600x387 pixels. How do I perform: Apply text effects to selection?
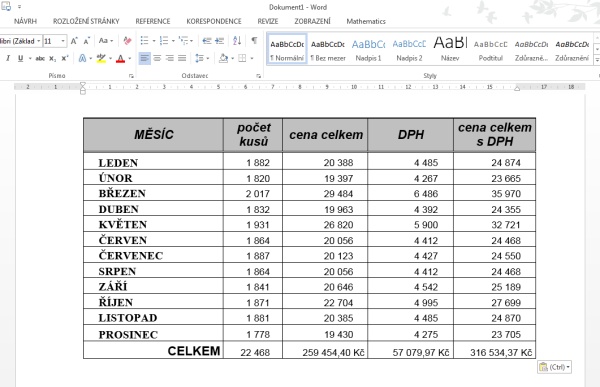(82, 58)
